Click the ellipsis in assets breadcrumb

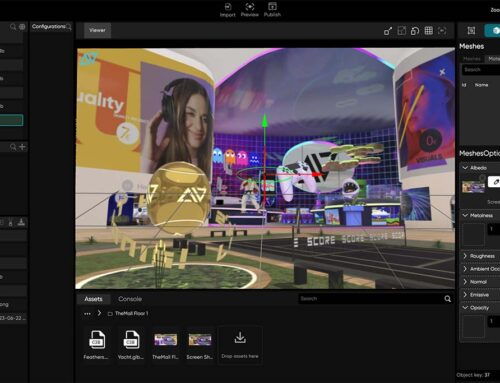click(87, 314)
